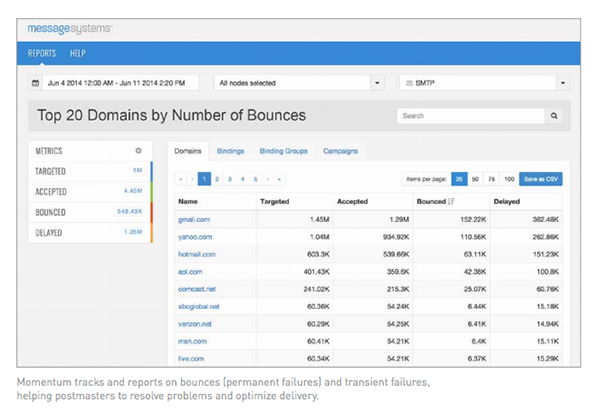The width and height of the screenshot is (600, 412).
Task: Click the Top 20 Domains heading
Action: tap(171, 115)
